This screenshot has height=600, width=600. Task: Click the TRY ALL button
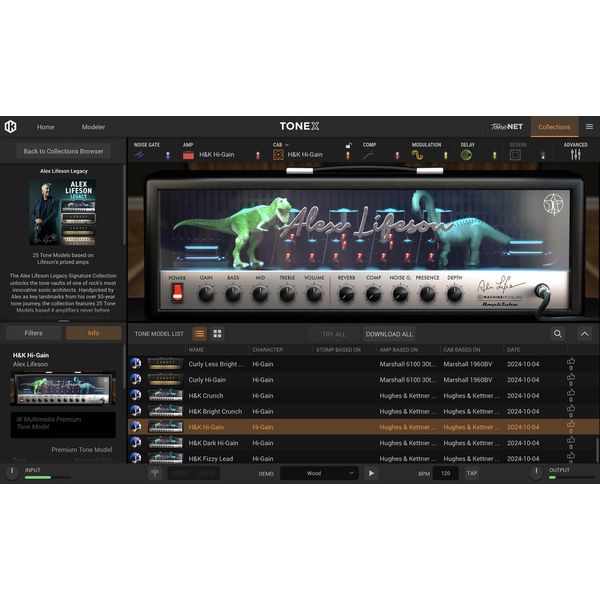tap(334, 334)
